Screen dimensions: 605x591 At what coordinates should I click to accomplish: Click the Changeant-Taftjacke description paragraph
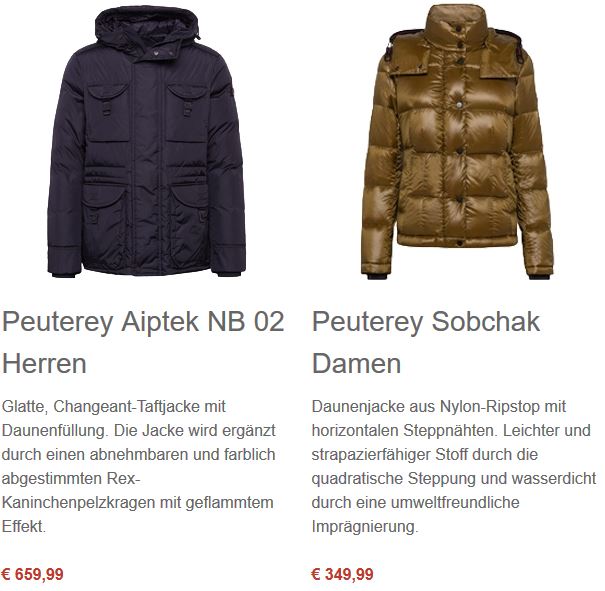click(x=139, y=466)
